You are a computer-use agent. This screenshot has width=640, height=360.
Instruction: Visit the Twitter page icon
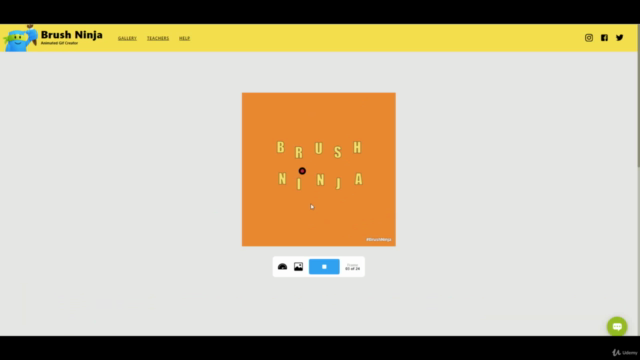[x=620, y=38]
